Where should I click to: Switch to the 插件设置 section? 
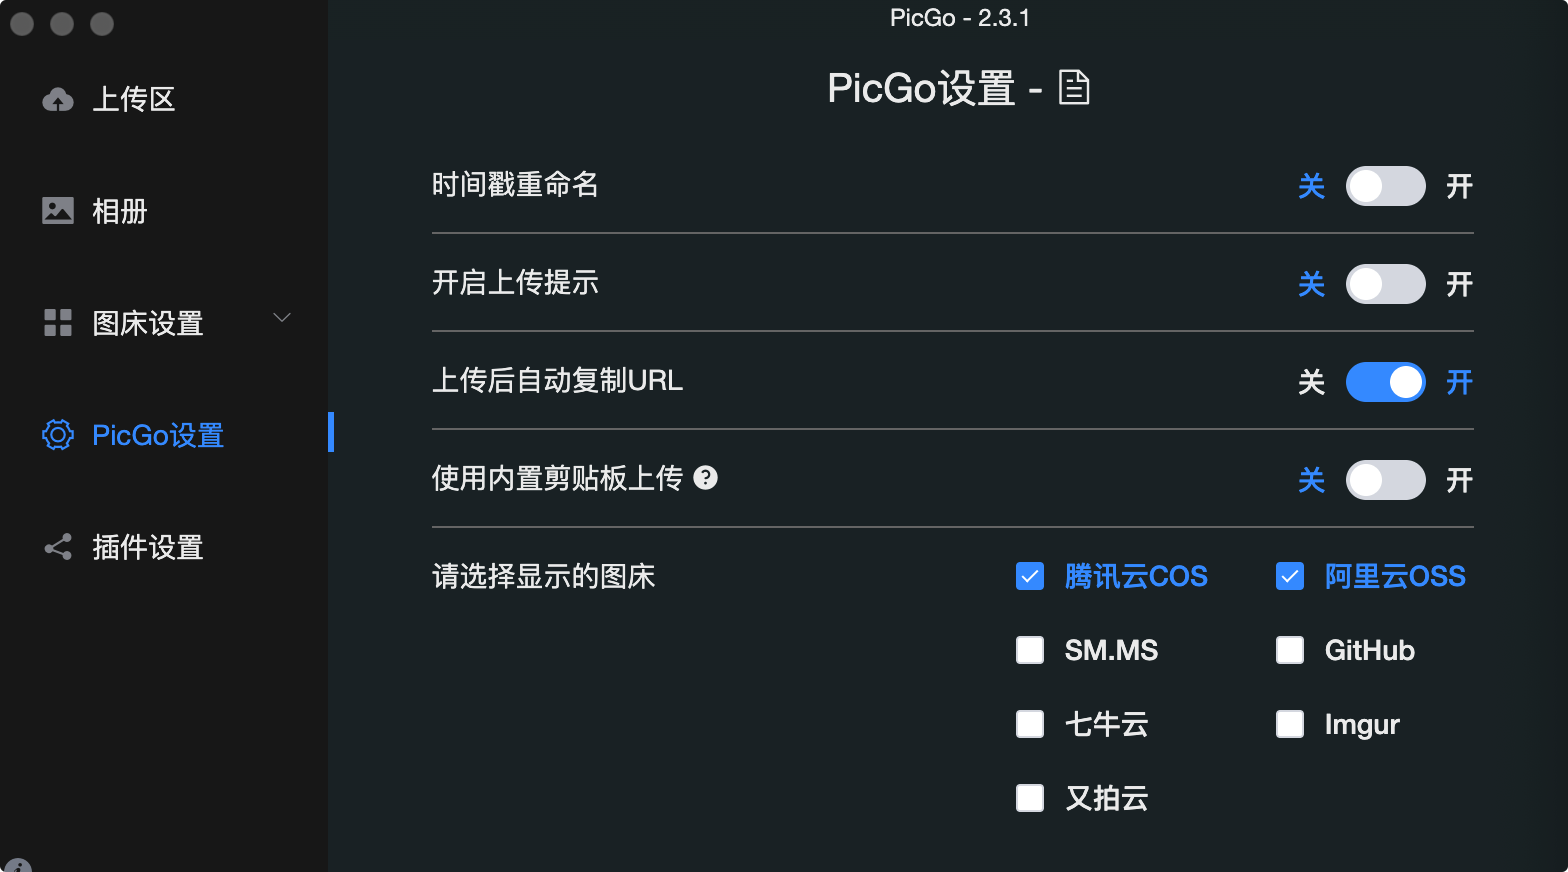148,547
